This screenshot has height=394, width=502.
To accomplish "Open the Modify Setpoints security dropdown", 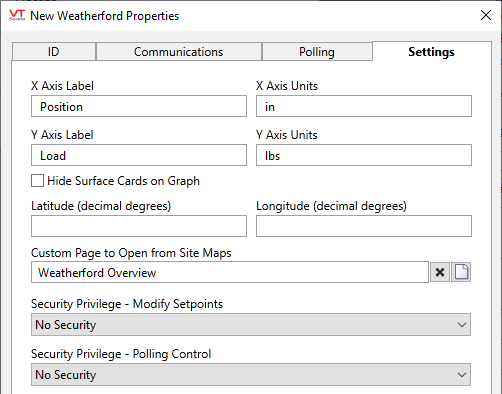I will [251, 324].
